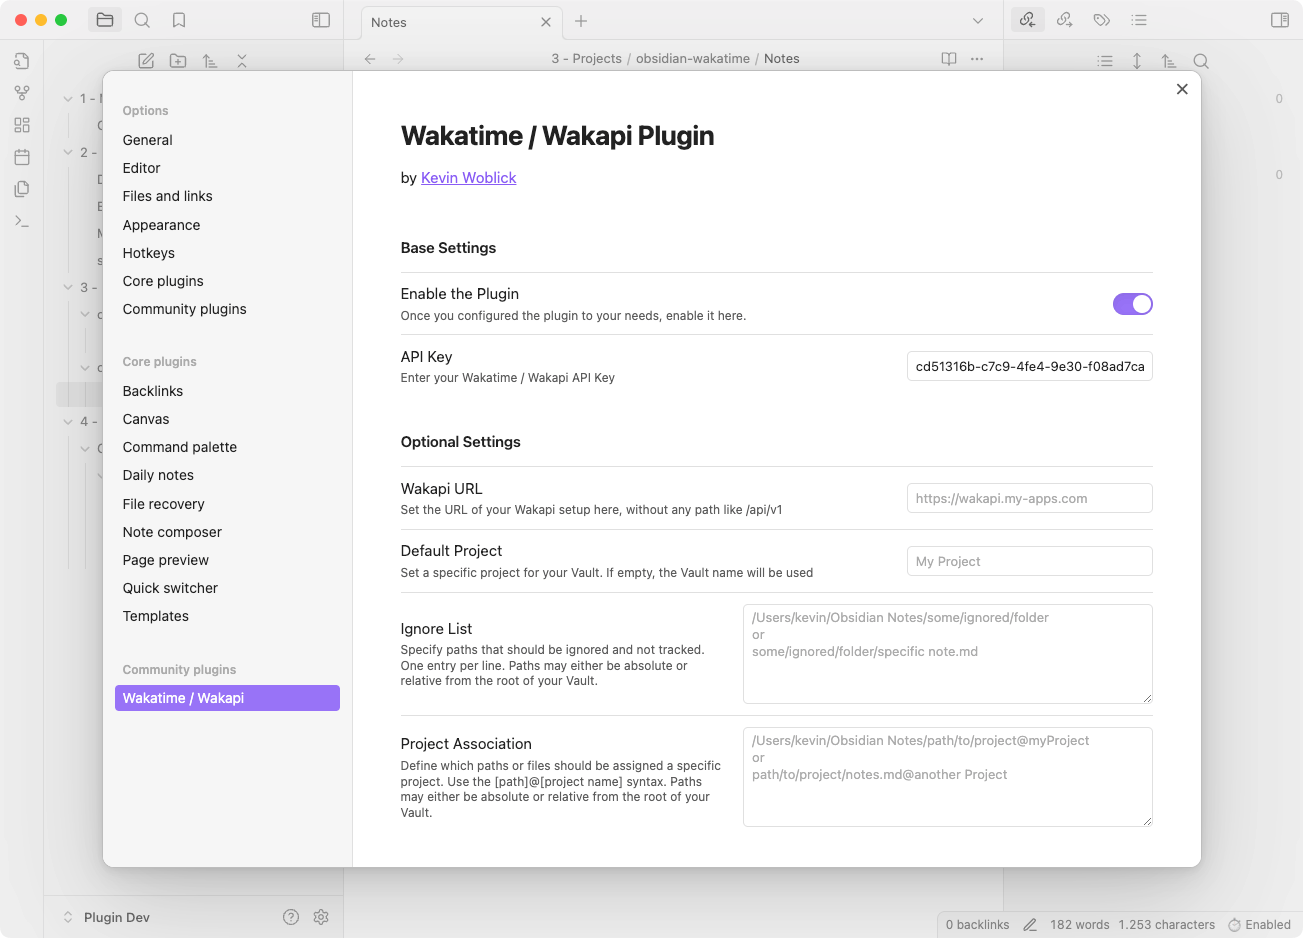Viewport: 1303px width, 938px height.
Task: Click the Kevin Woblick author link
Action: coord(468,177)
